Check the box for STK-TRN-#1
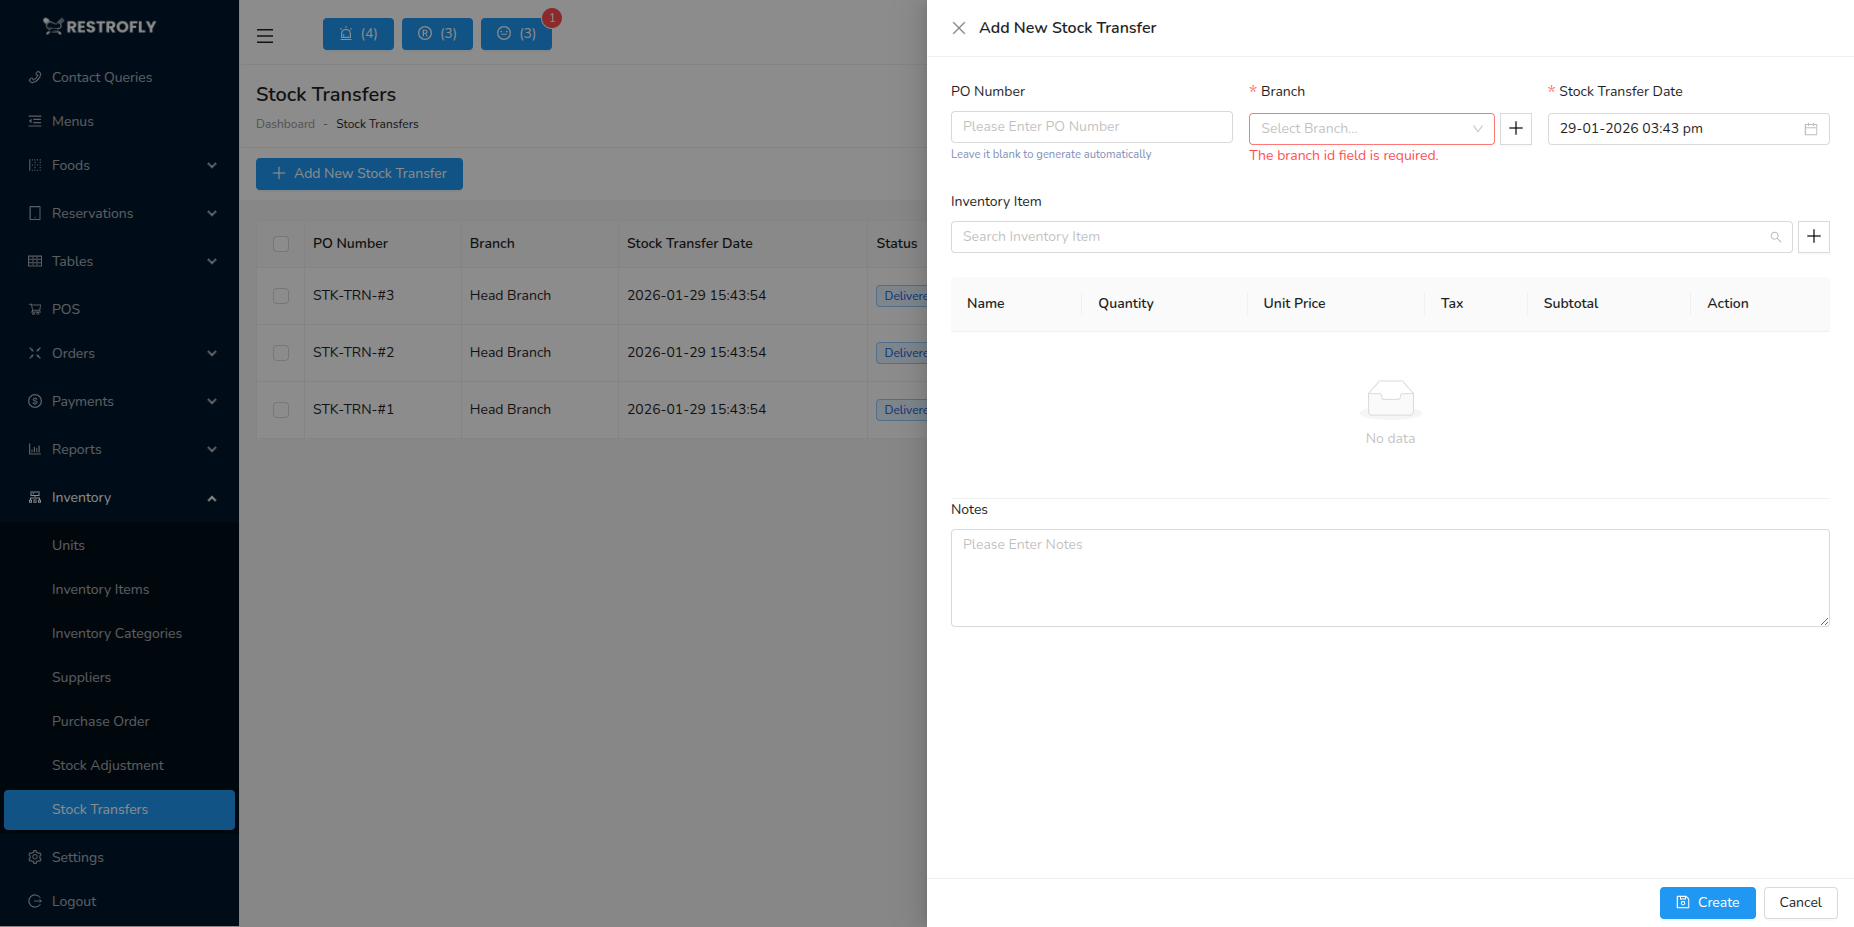The height and width of the screenshot is (927, 1854). pyautogui.click(x=280, y=410)
